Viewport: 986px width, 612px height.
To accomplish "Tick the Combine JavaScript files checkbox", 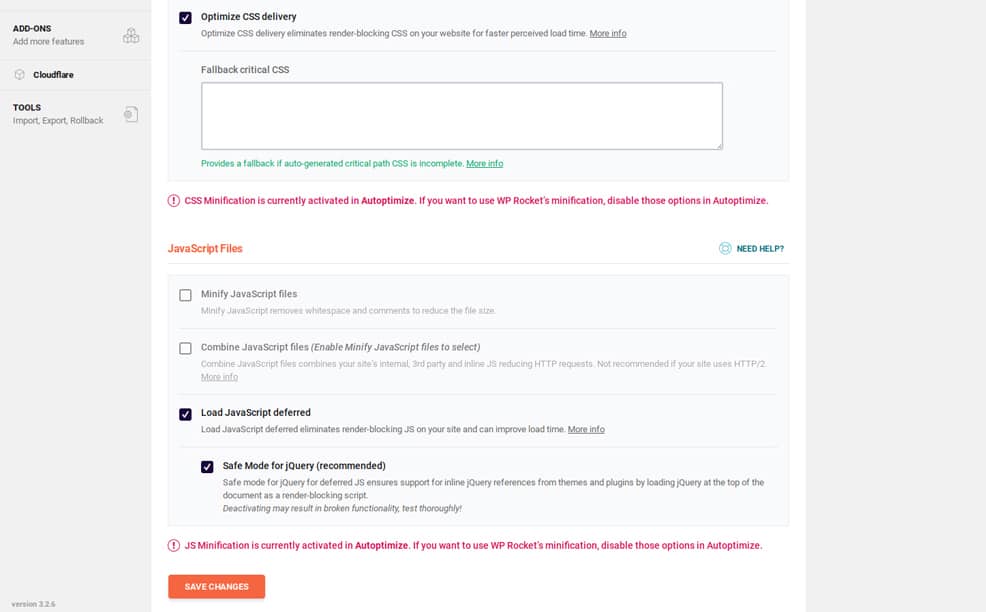I will click(186, 348).
